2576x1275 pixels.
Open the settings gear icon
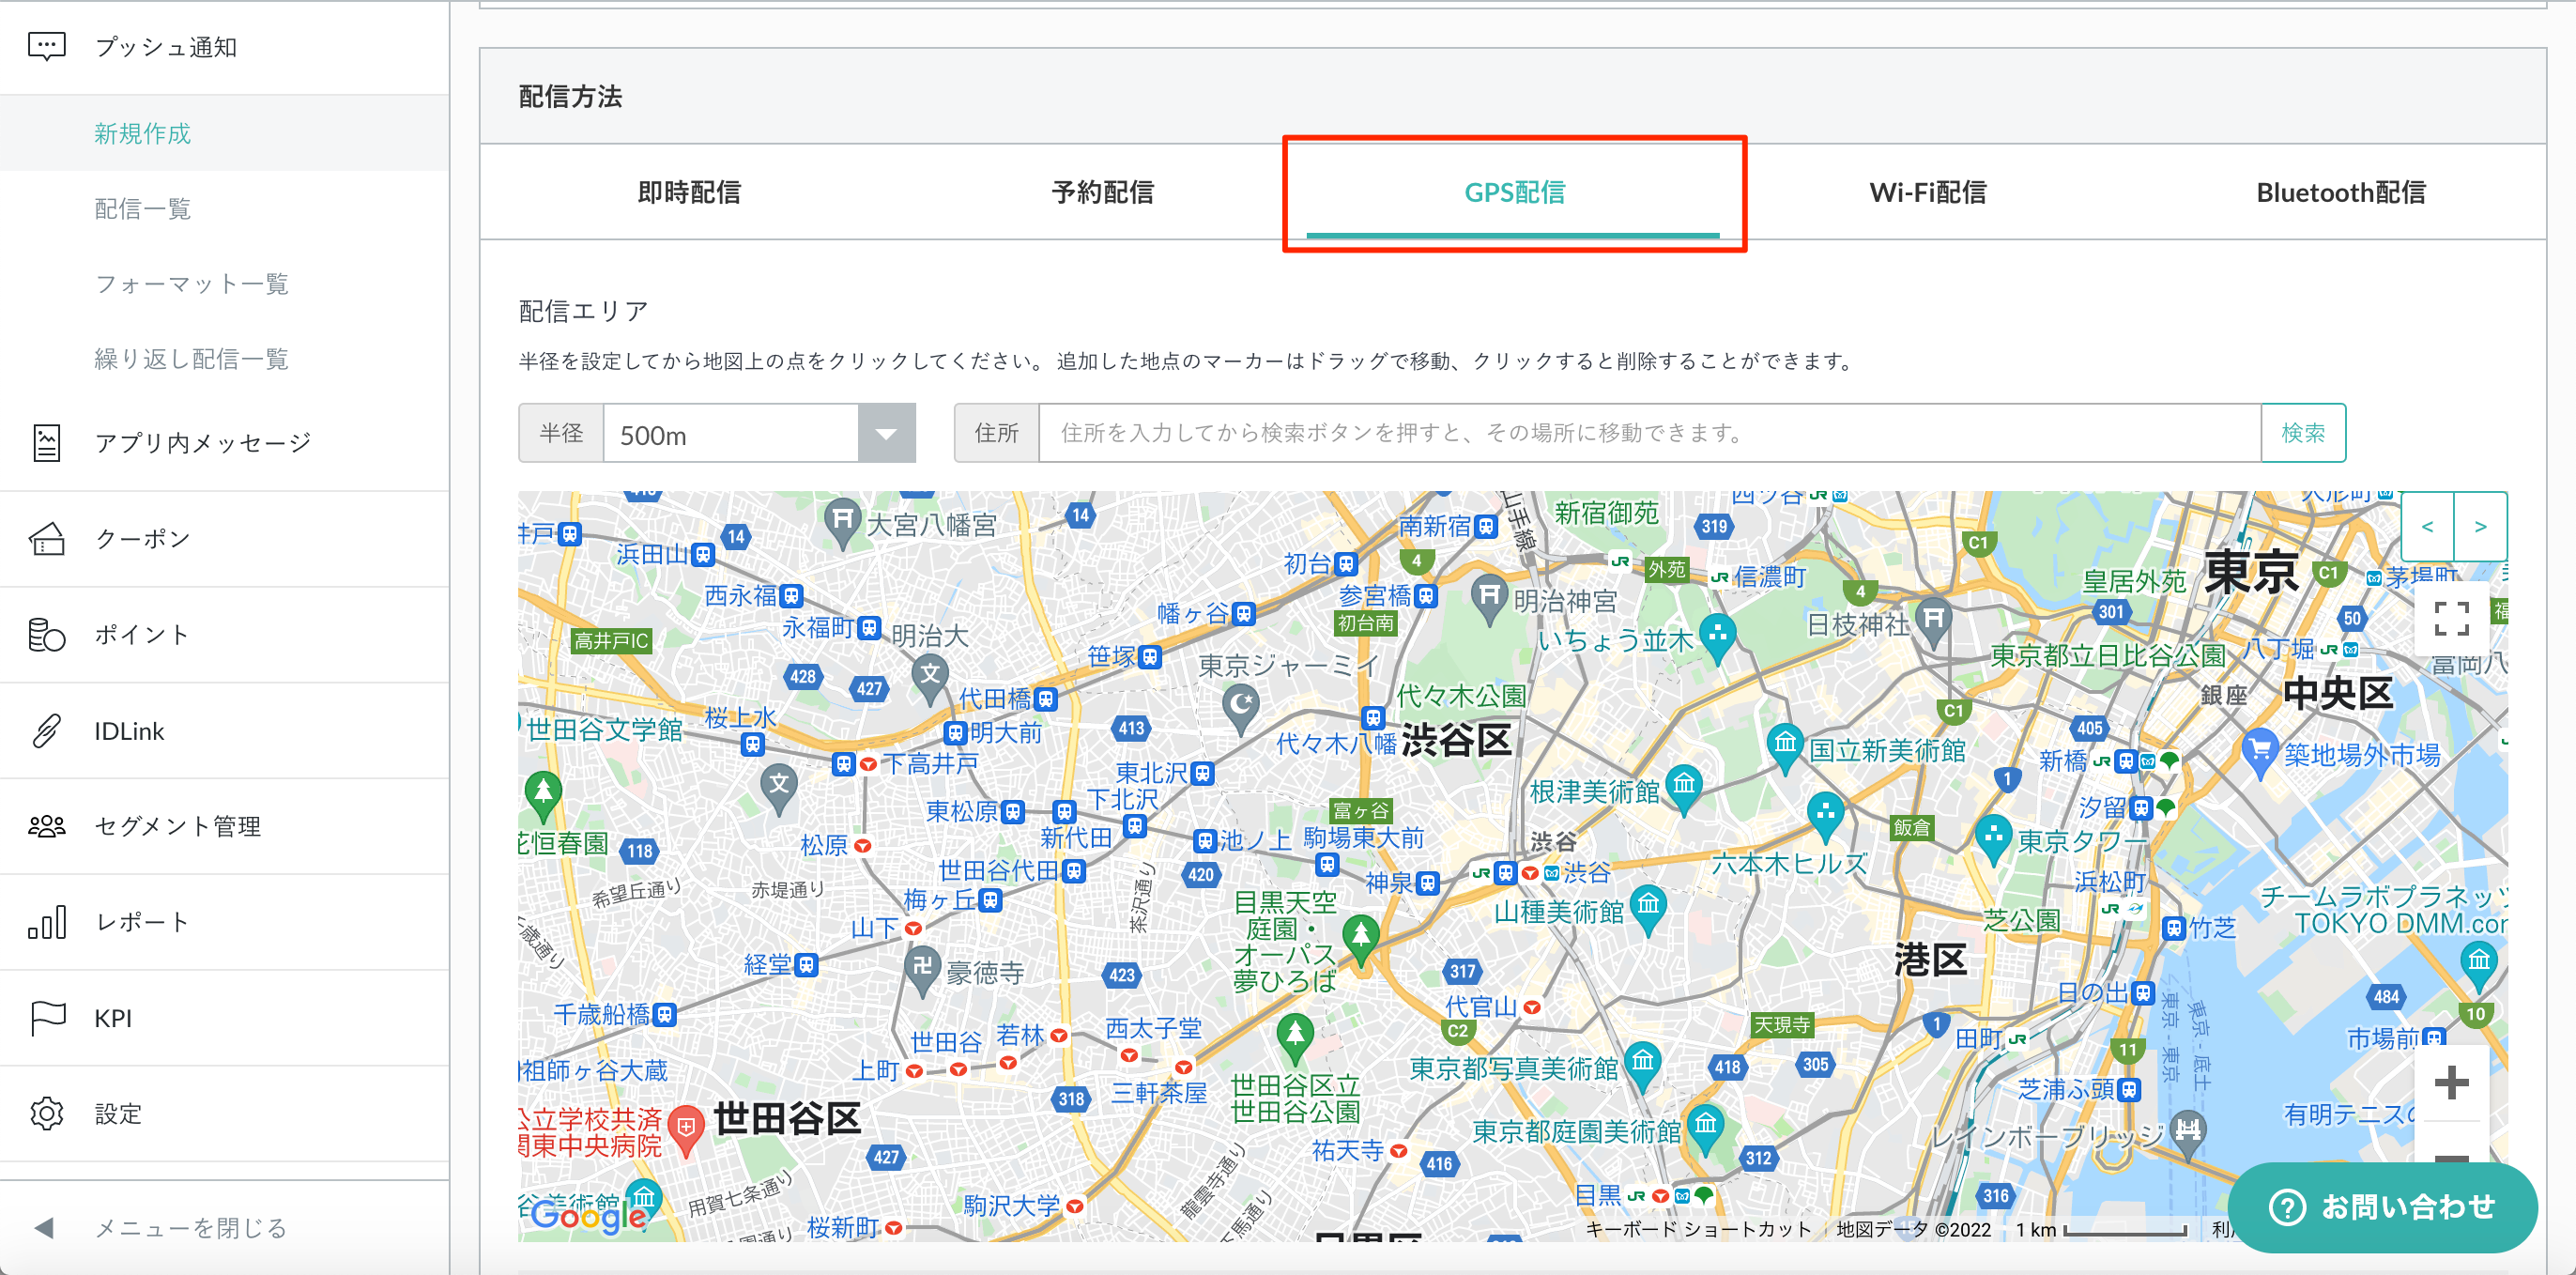[x=46, y=1114]
